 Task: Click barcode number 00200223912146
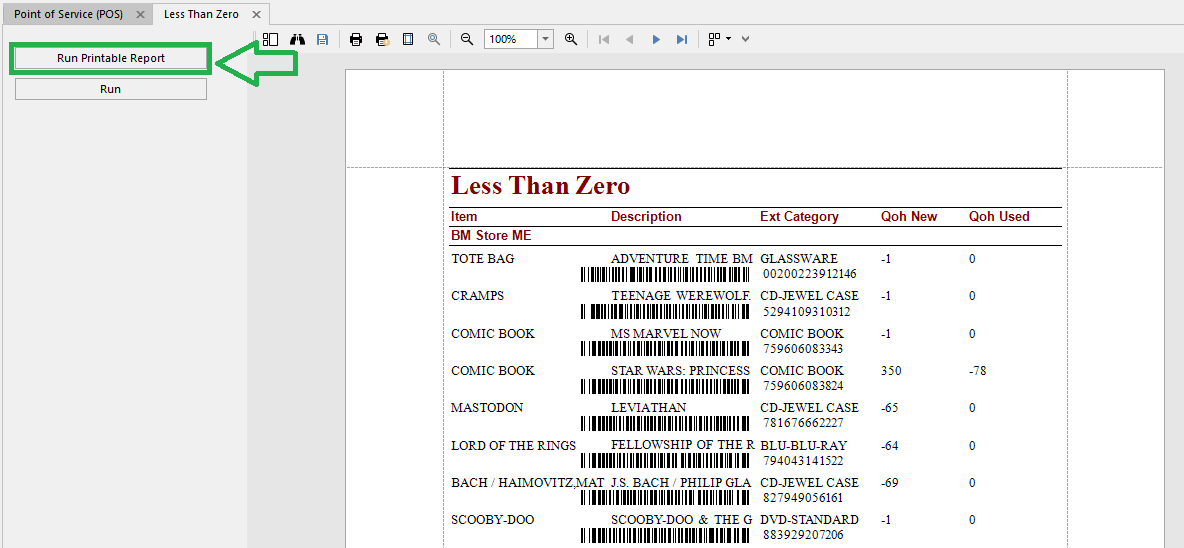coord(809,273)
